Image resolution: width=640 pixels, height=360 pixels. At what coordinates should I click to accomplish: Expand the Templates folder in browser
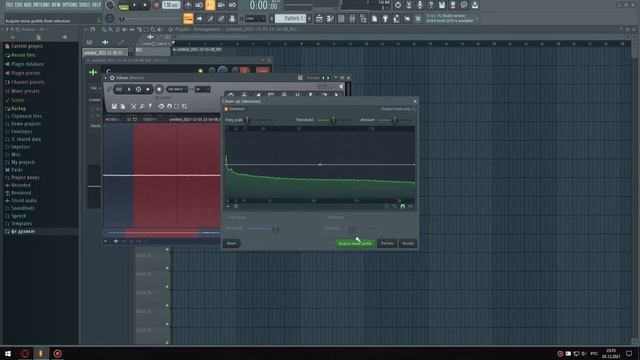tap(21, 224)
